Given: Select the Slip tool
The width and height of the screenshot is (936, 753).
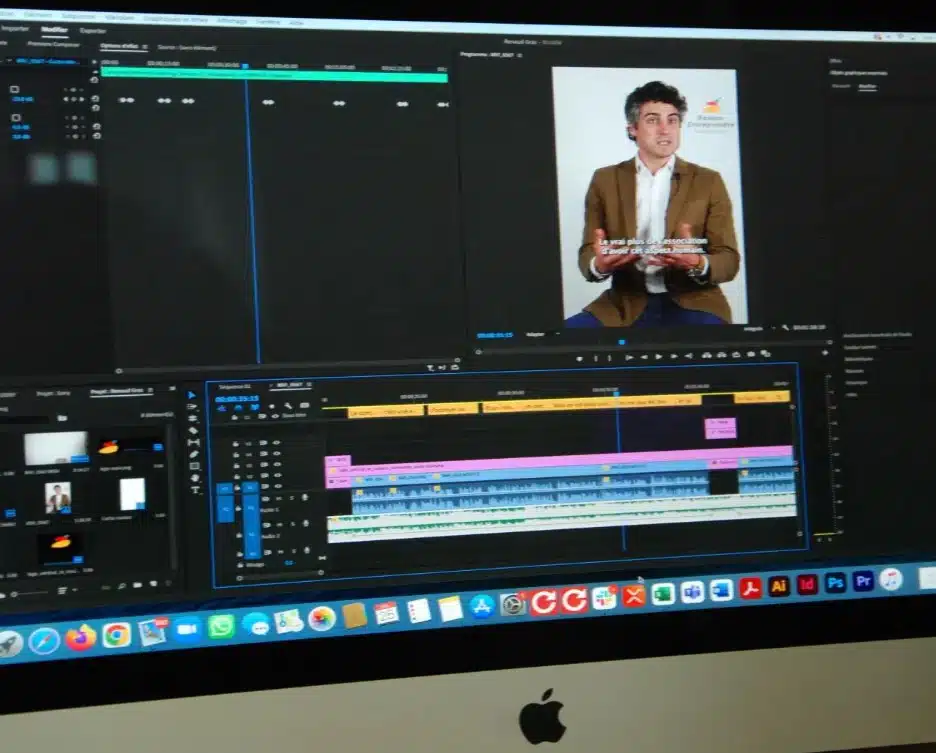Looking at the screenshot, I should point(193,442).
